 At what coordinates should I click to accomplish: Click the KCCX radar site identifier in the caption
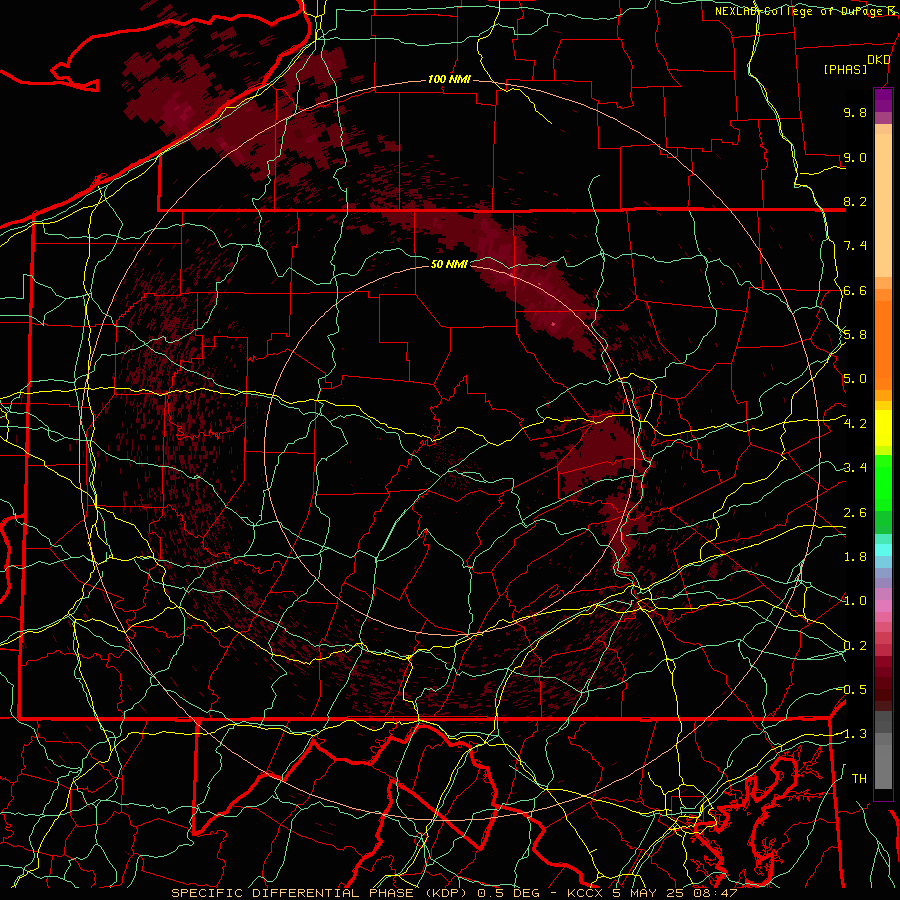[x=587, y=893]
